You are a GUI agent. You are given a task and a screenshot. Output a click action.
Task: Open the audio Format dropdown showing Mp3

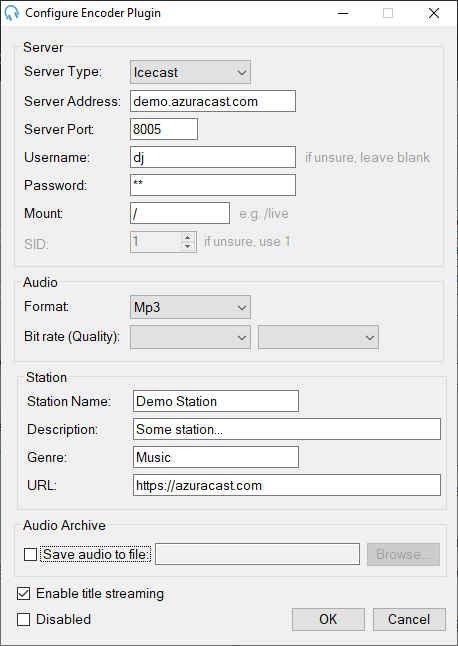point(190,307)
